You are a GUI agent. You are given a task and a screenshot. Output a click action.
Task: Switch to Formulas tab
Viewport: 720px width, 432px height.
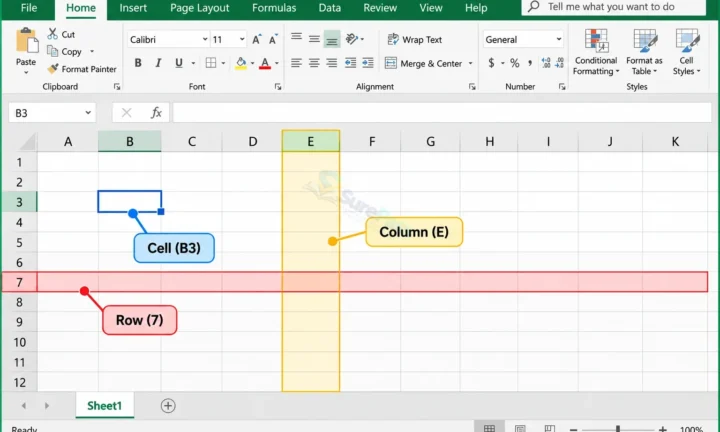click(x=274, y=8)
